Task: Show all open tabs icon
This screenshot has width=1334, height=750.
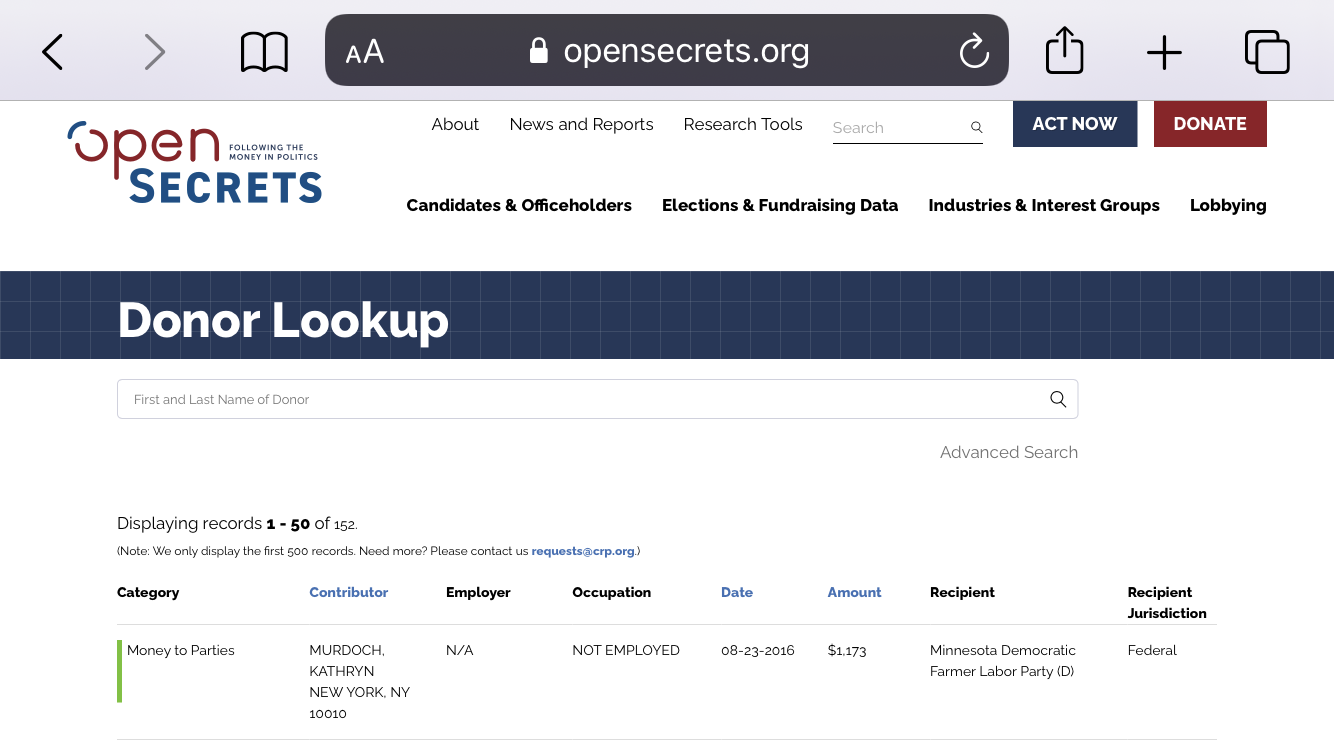Action: point(1267,52)
